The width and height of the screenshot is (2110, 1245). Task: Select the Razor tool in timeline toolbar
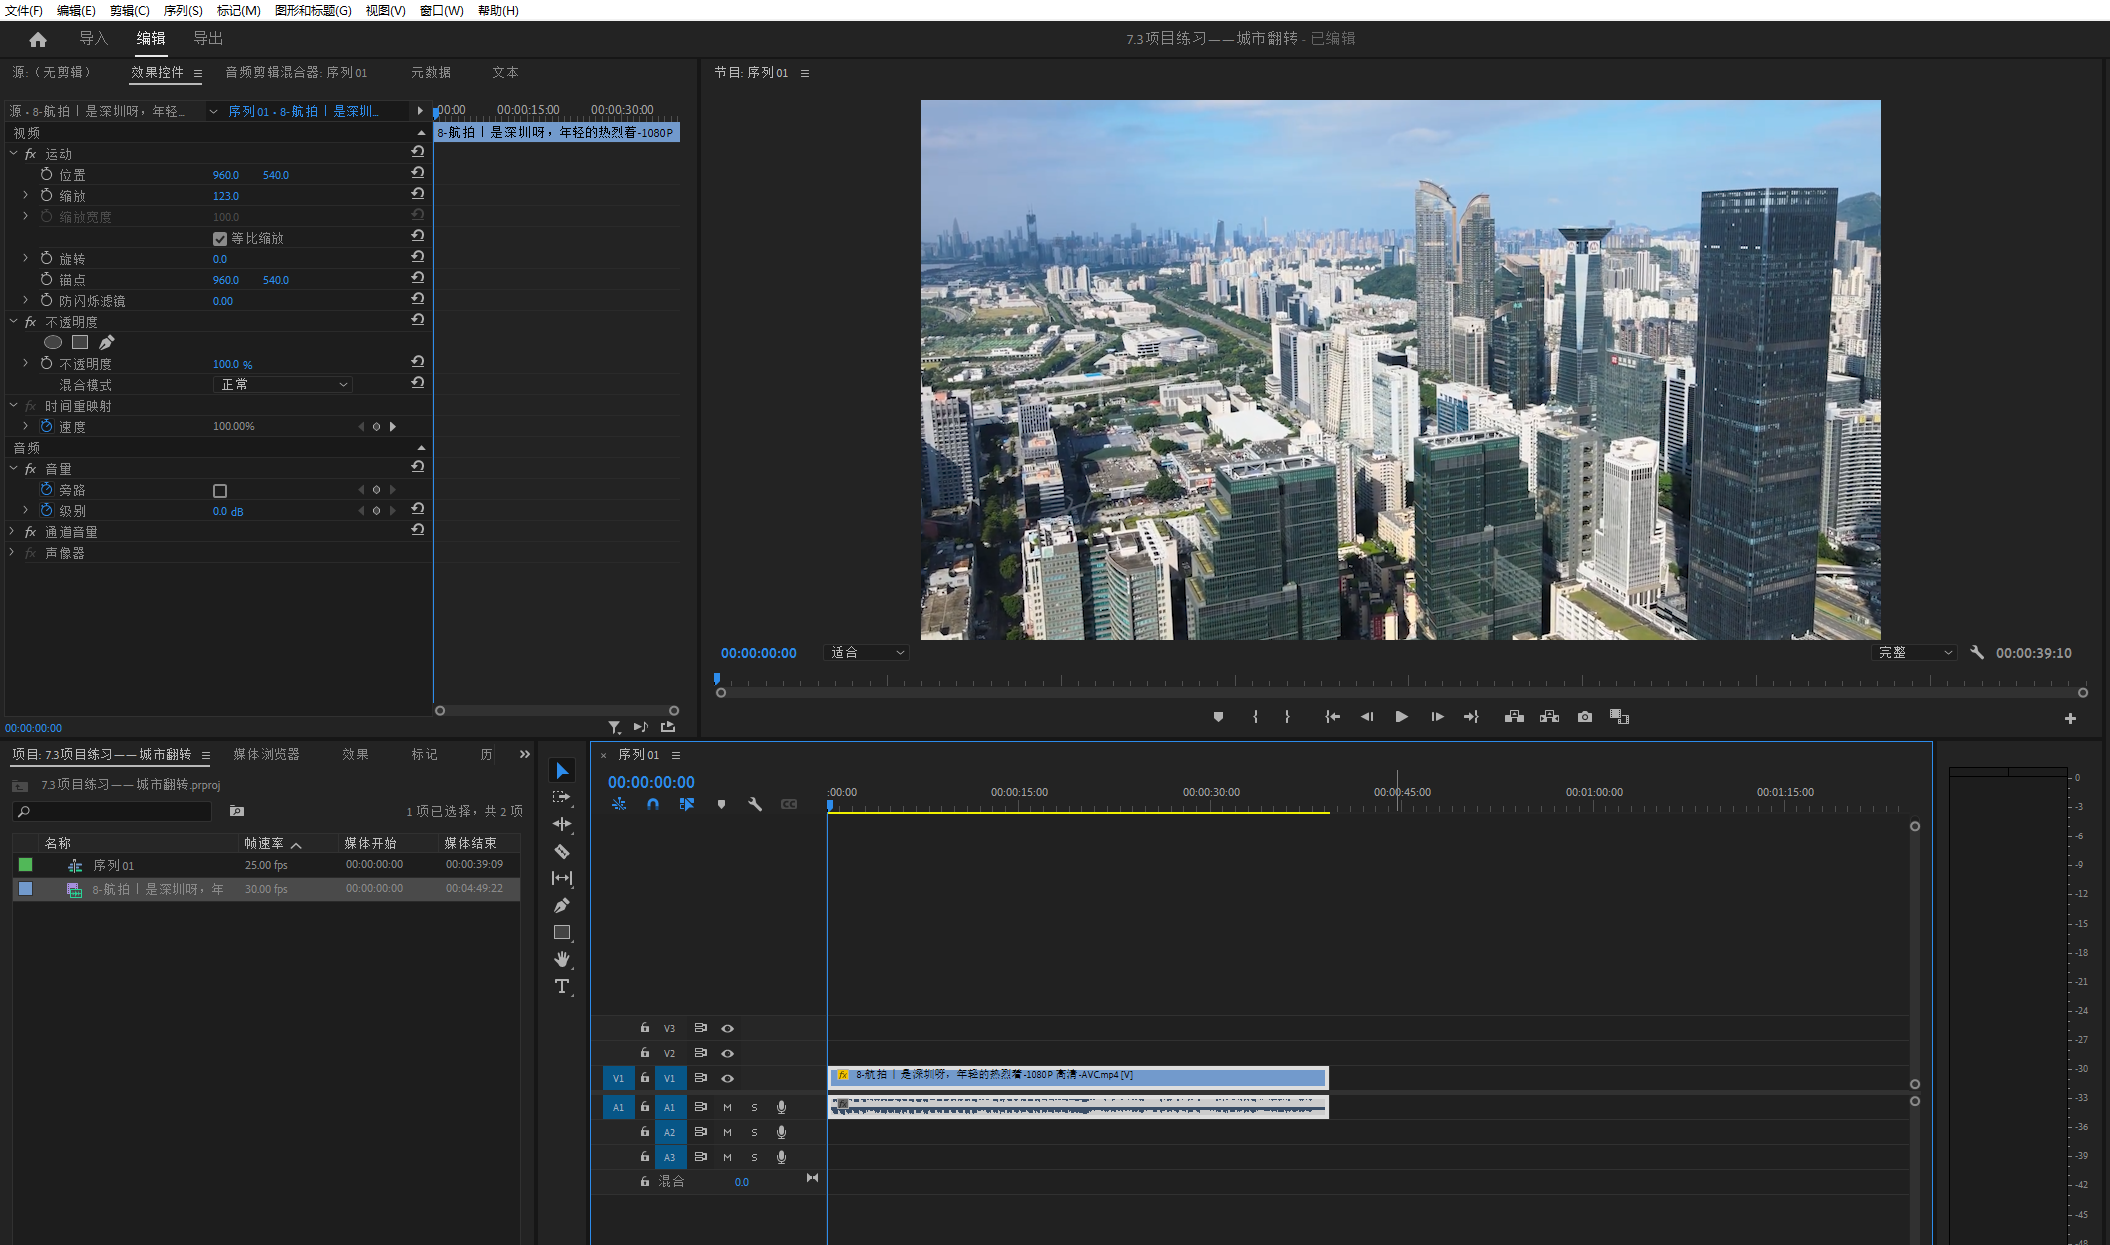[562, 851]
